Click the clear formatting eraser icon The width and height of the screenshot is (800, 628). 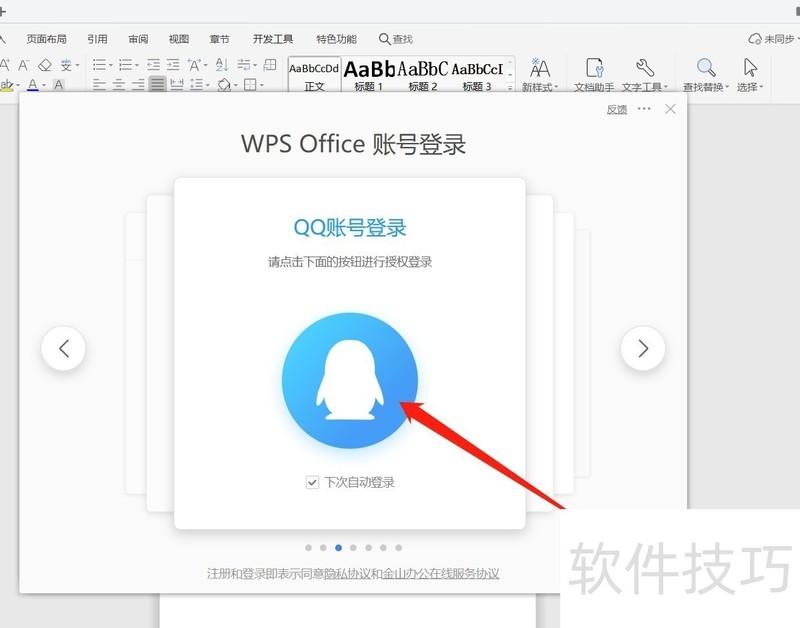pos(45,65)
